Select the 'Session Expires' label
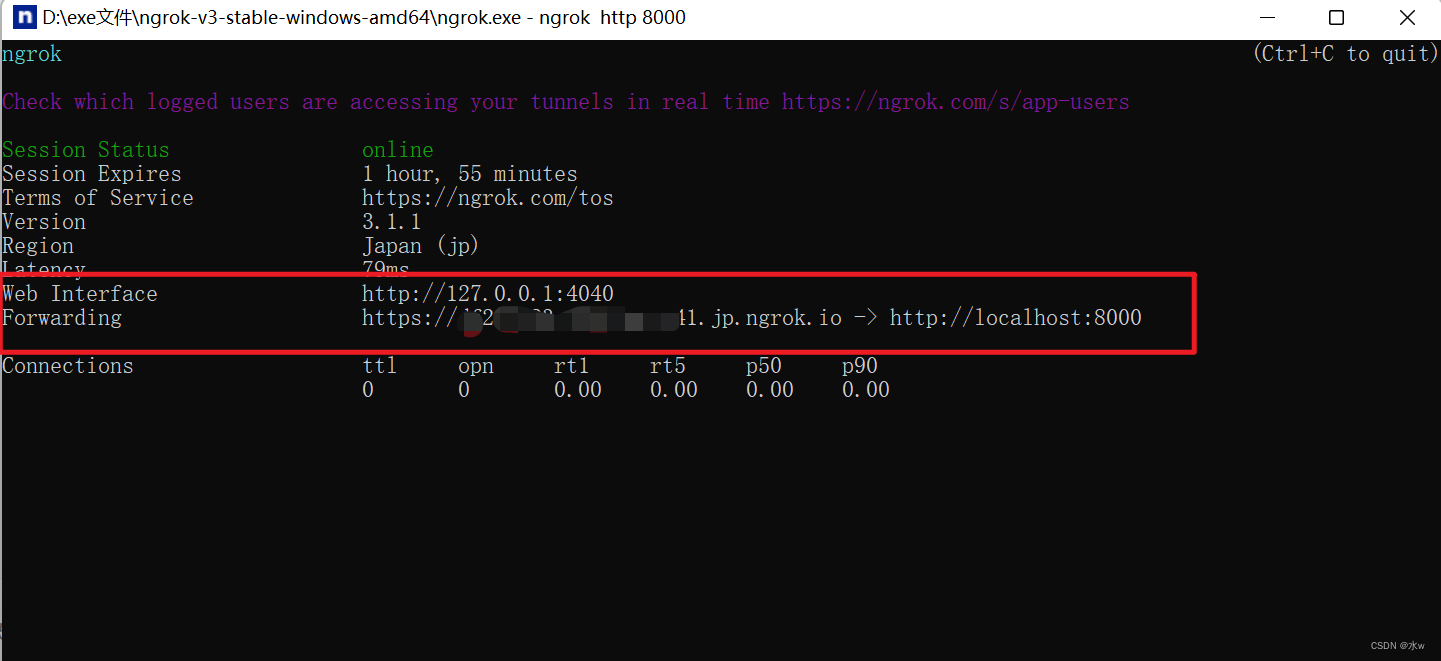This screenshot has width=1441, height=661. (x=92, y=174)
